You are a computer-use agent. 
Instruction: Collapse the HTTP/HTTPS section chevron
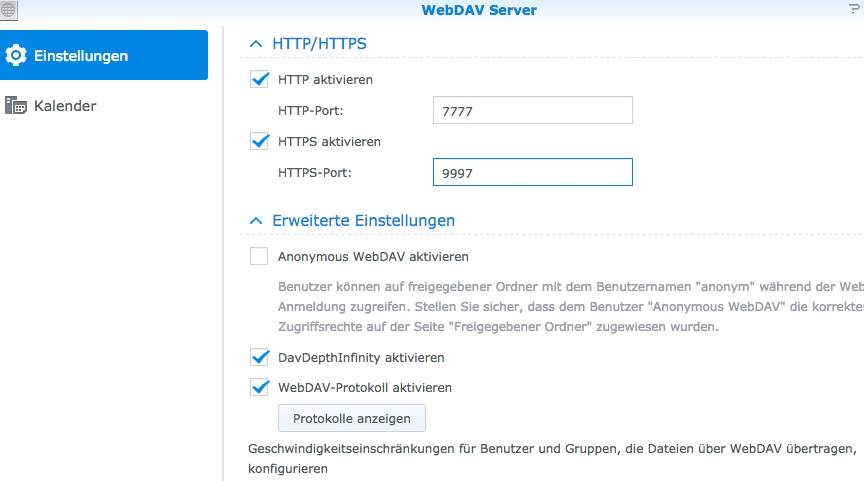click(255, 44)
